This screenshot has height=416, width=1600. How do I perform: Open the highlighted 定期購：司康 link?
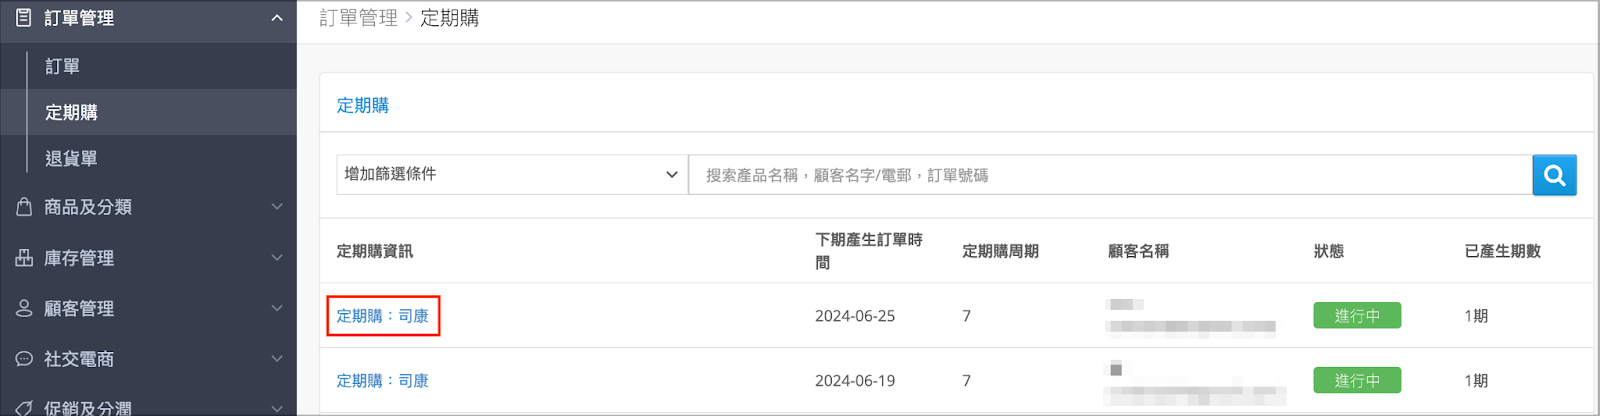382,316
